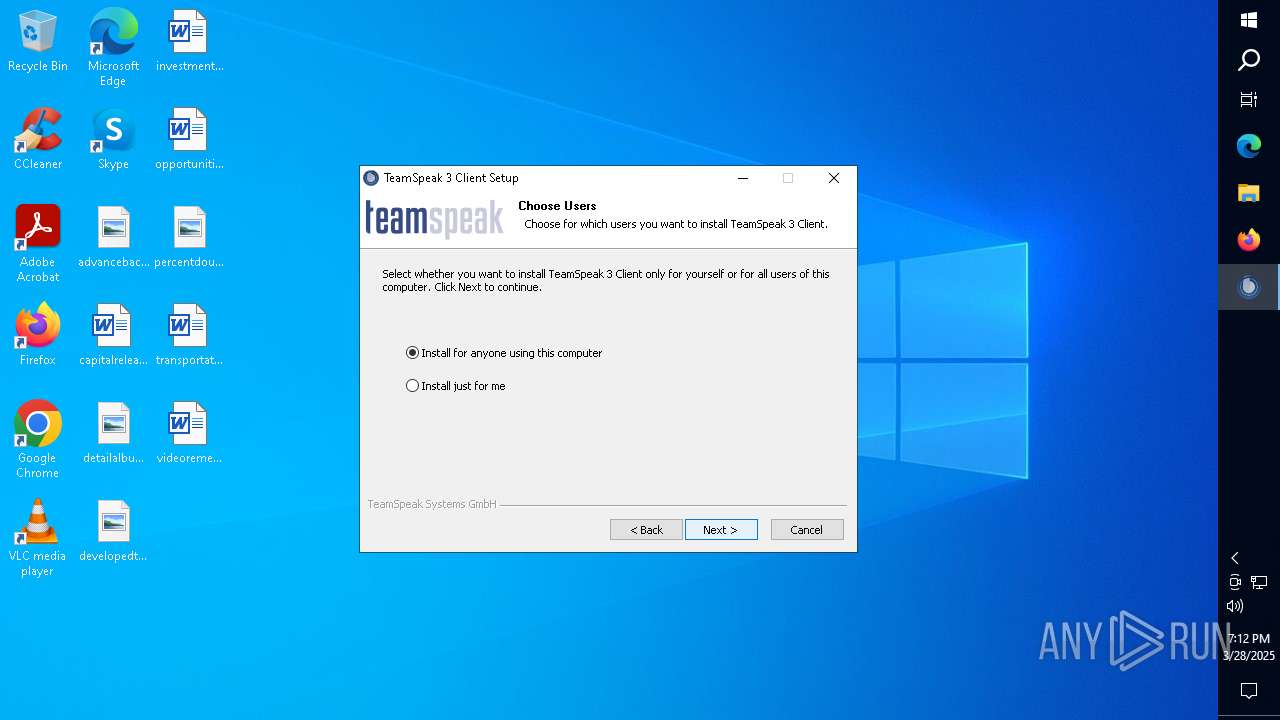The height and width of the screenshot is (720, 1280).
Task: Select Install just for me option
Action: click(x=456, y=386)
